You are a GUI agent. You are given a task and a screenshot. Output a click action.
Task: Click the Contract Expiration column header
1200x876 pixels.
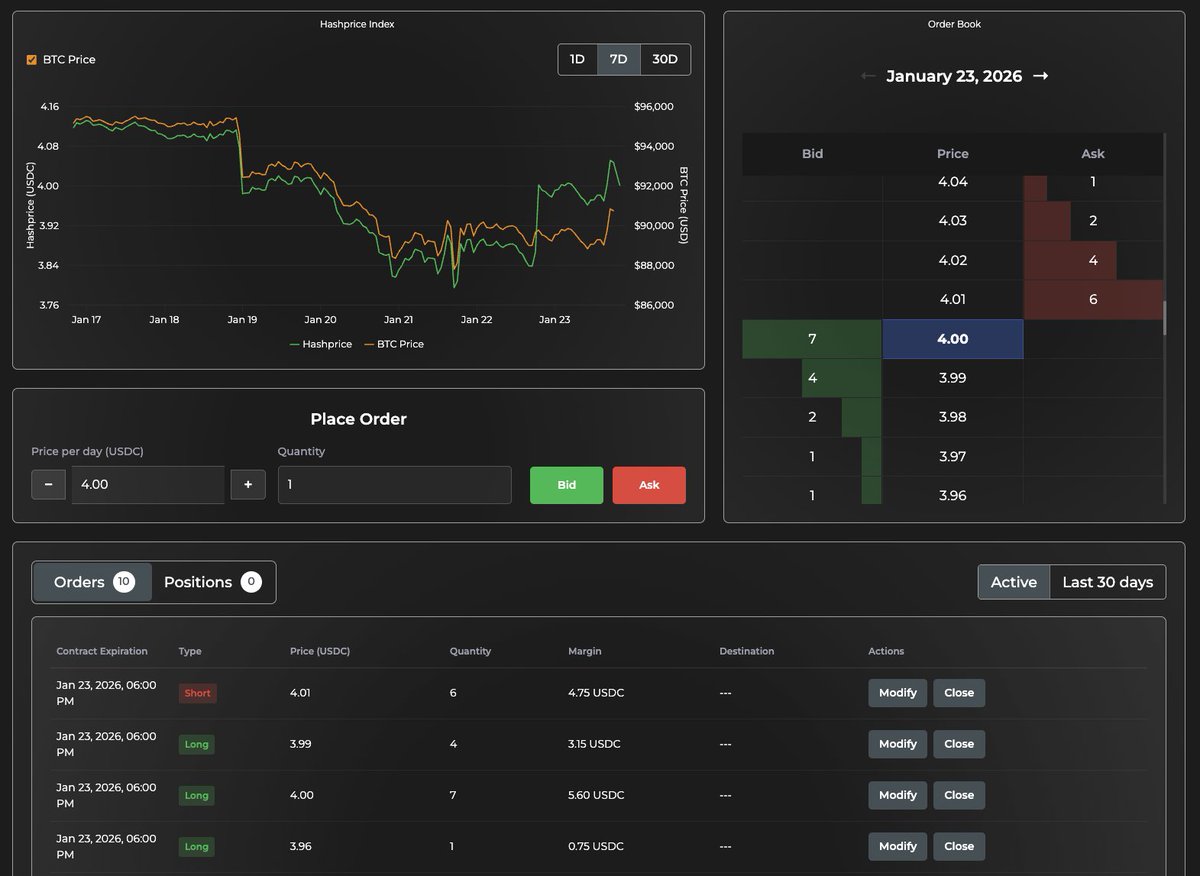pos(102,651)
